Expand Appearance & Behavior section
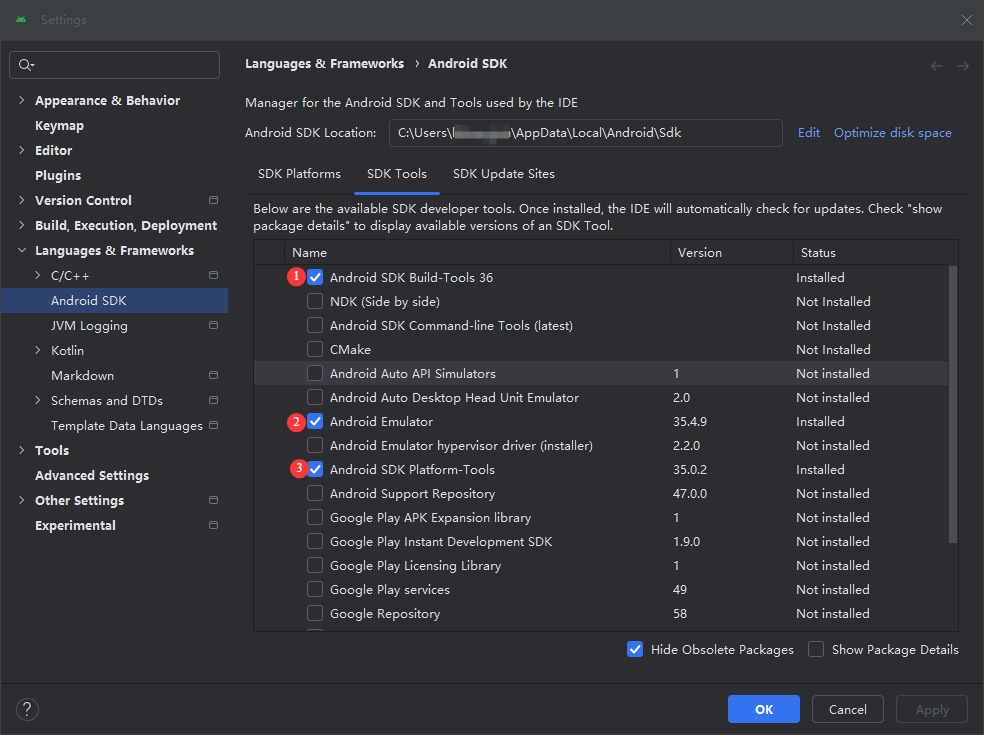The width and height of the screenshot is (984, 735). point(21,100)
